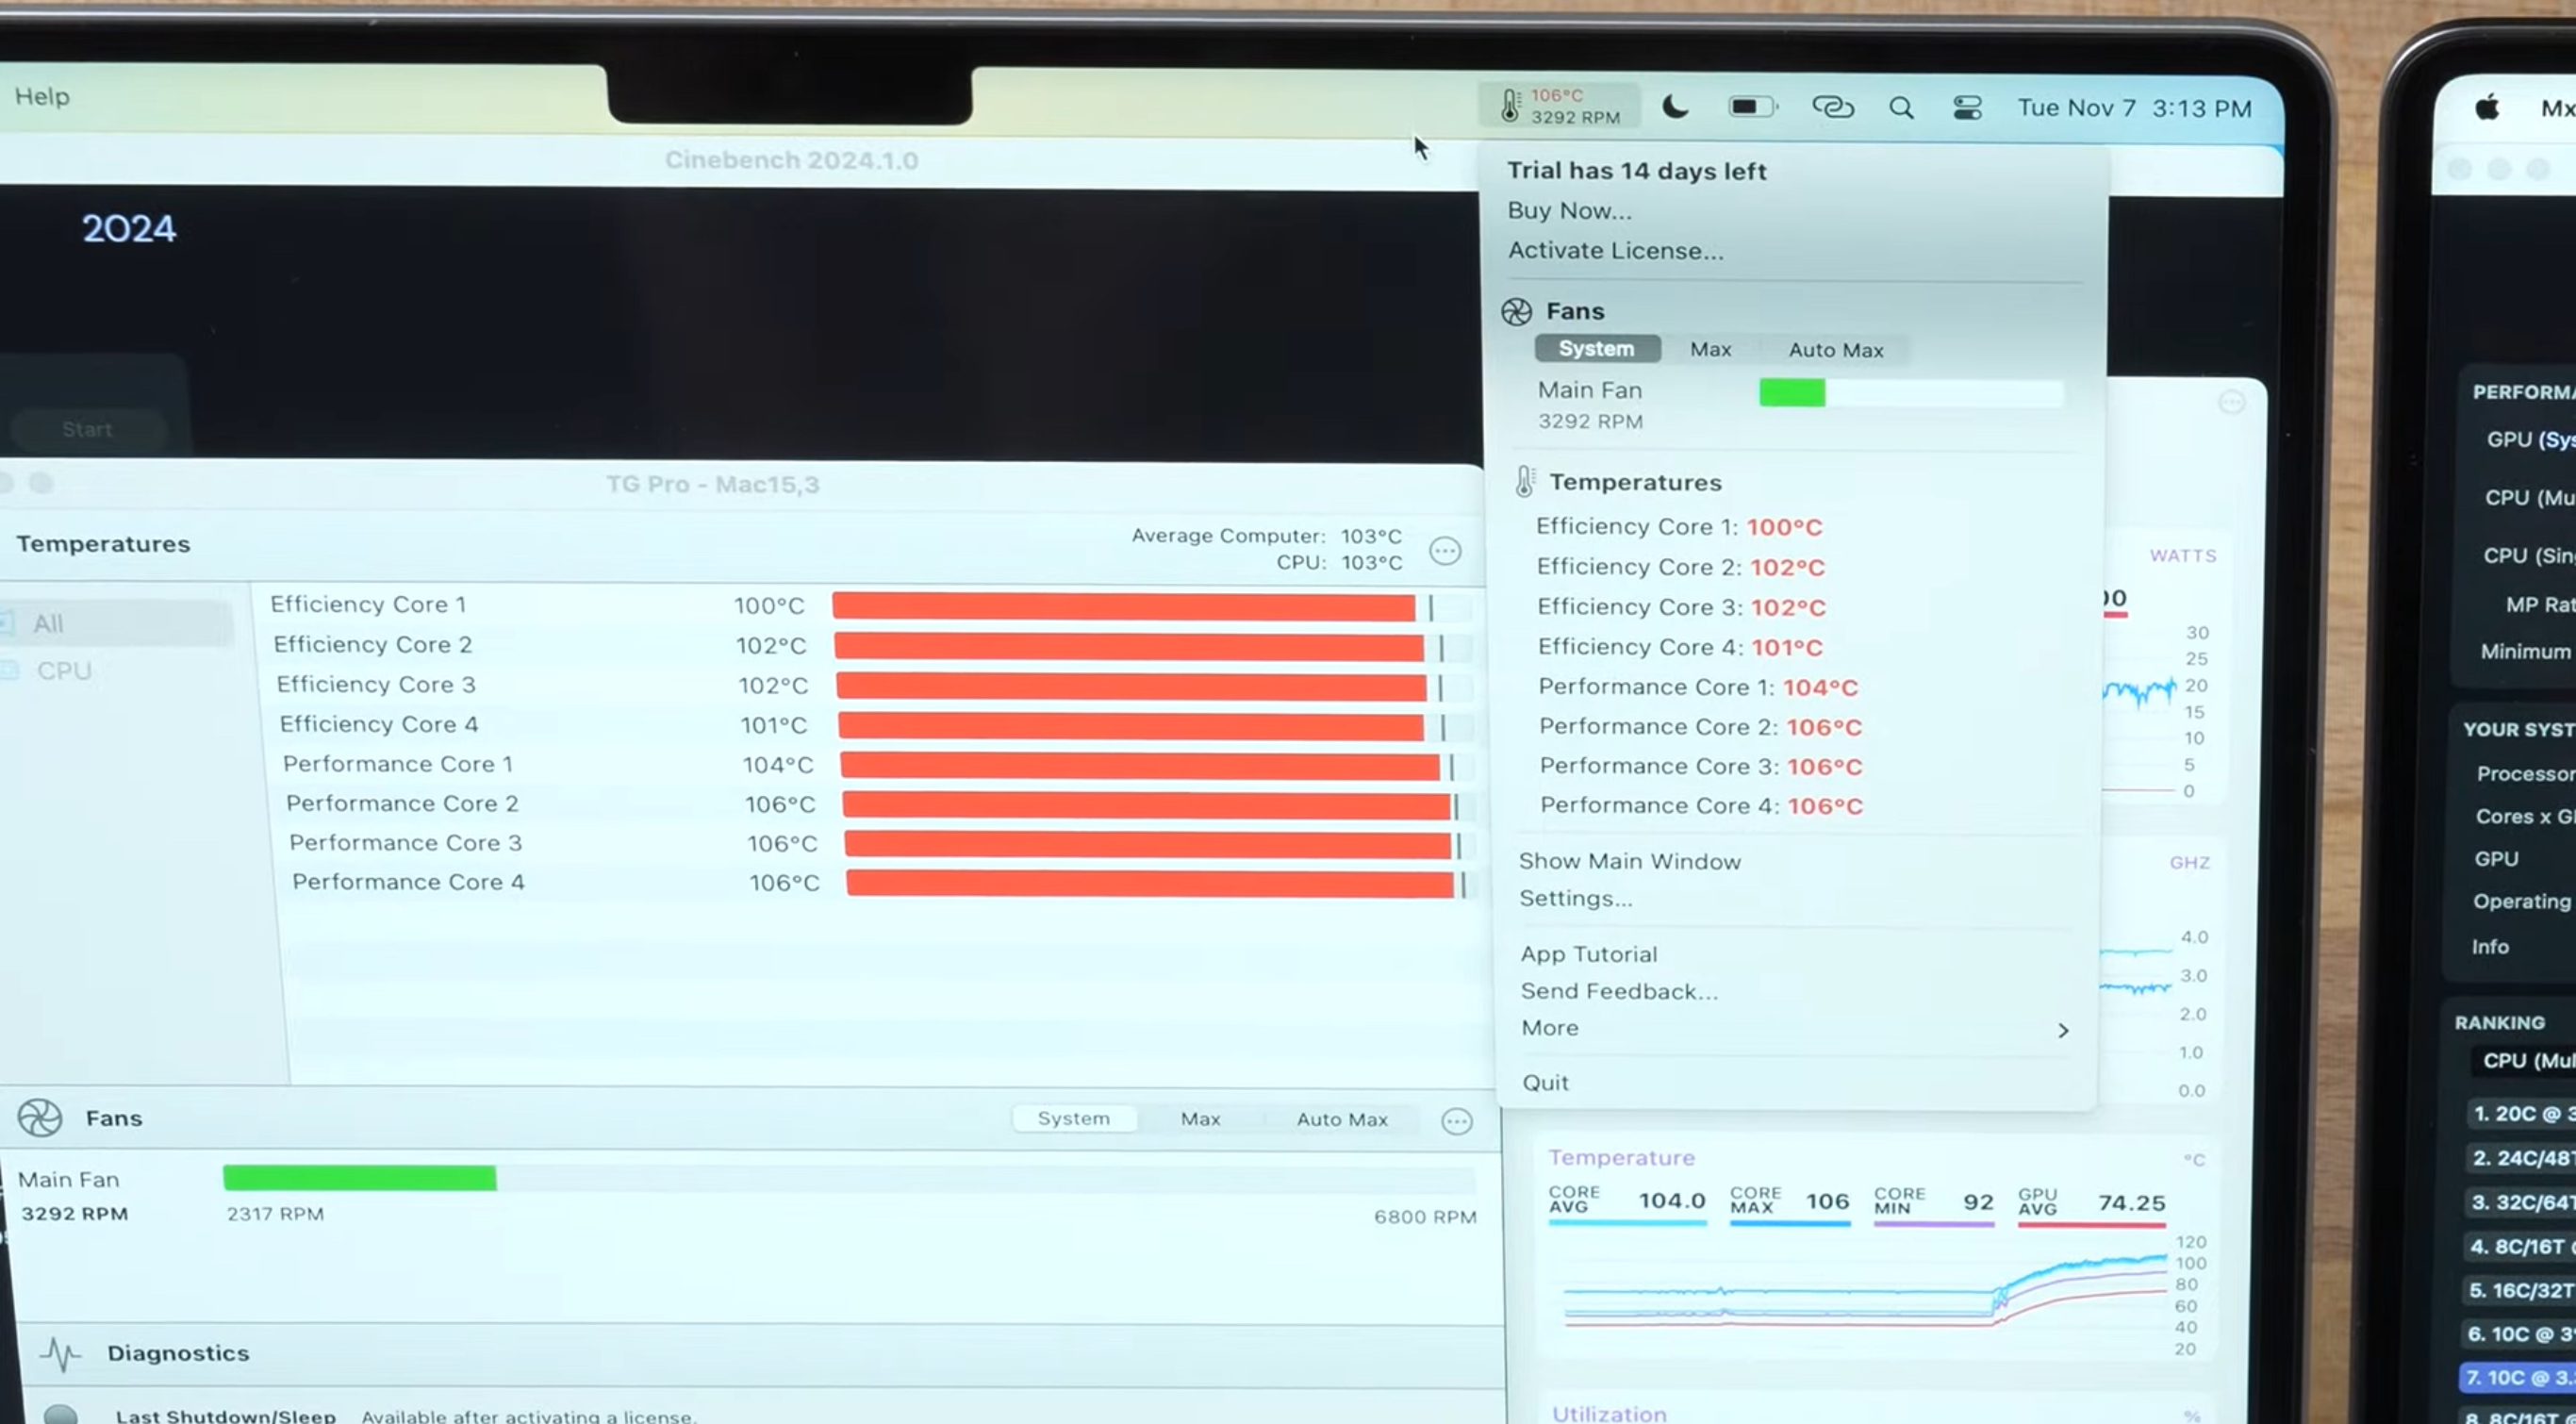This screenshot has height=1424, width=2576.
Task: Open the linked rings menu bar icon
Action: pyautogui.click(x=1833, y=107)
